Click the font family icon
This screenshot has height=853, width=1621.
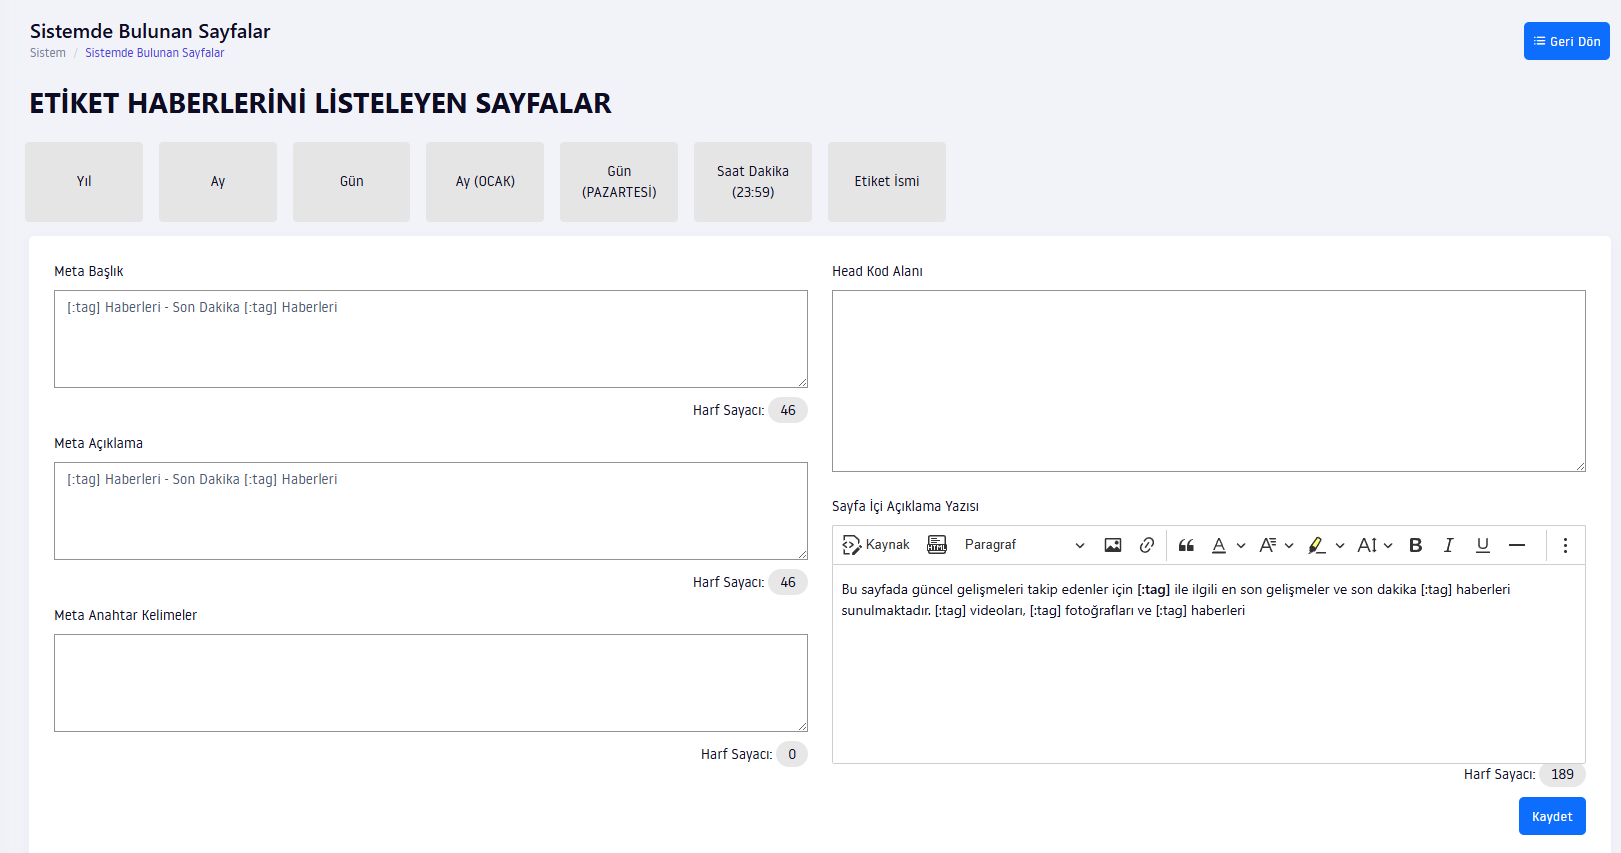click(x=1267, y=545)
